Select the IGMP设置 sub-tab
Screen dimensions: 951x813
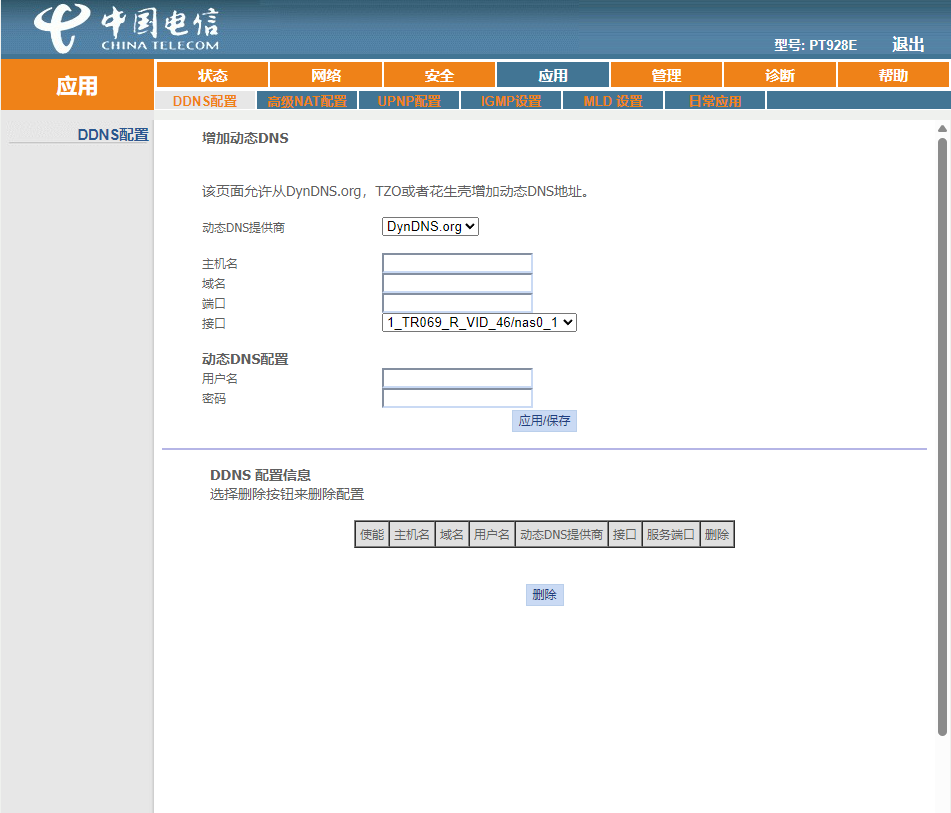(510, 99)
